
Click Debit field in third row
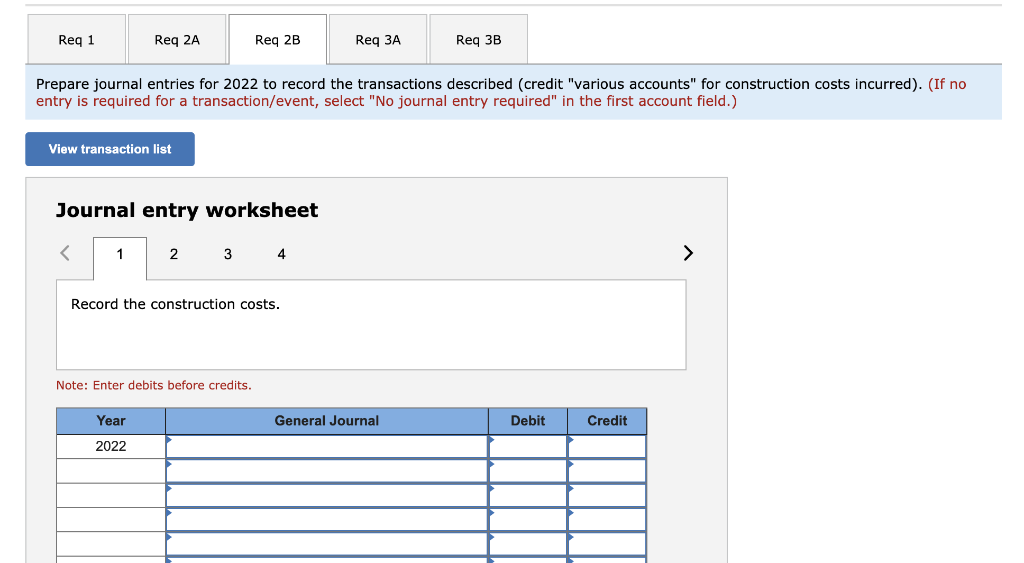tap(528, 495)
